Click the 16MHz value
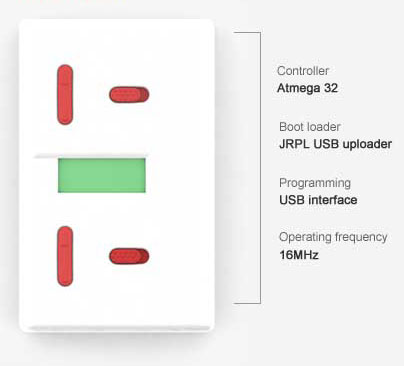 299,255
